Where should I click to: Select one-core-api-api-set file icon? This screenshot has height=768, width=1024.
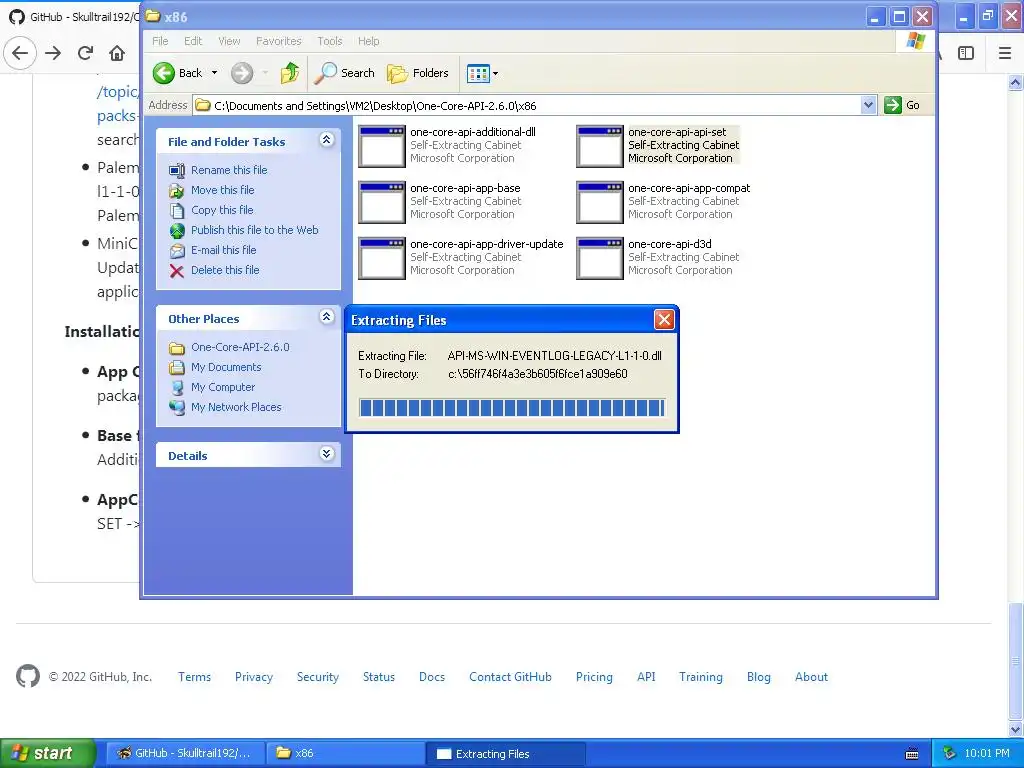pos(600,146)
